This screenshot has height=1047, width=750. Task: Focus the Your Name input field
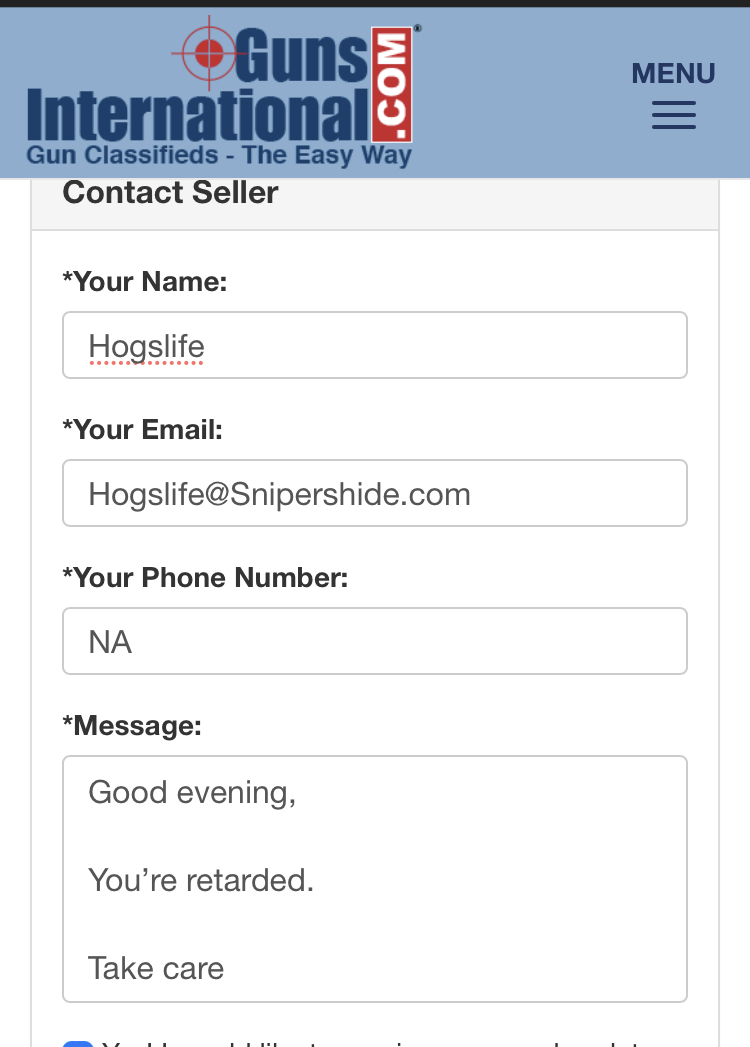375,345
